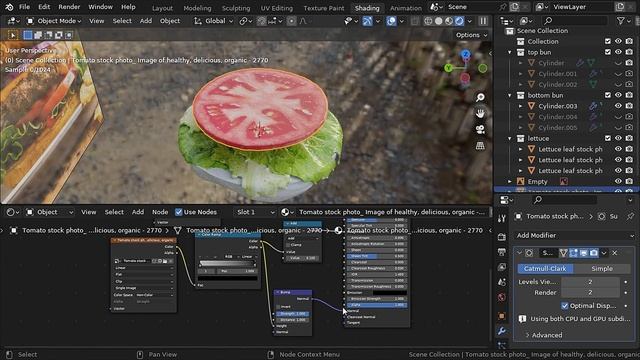
Task: Select solid viewport shading
Action: (x=438, y=21)
